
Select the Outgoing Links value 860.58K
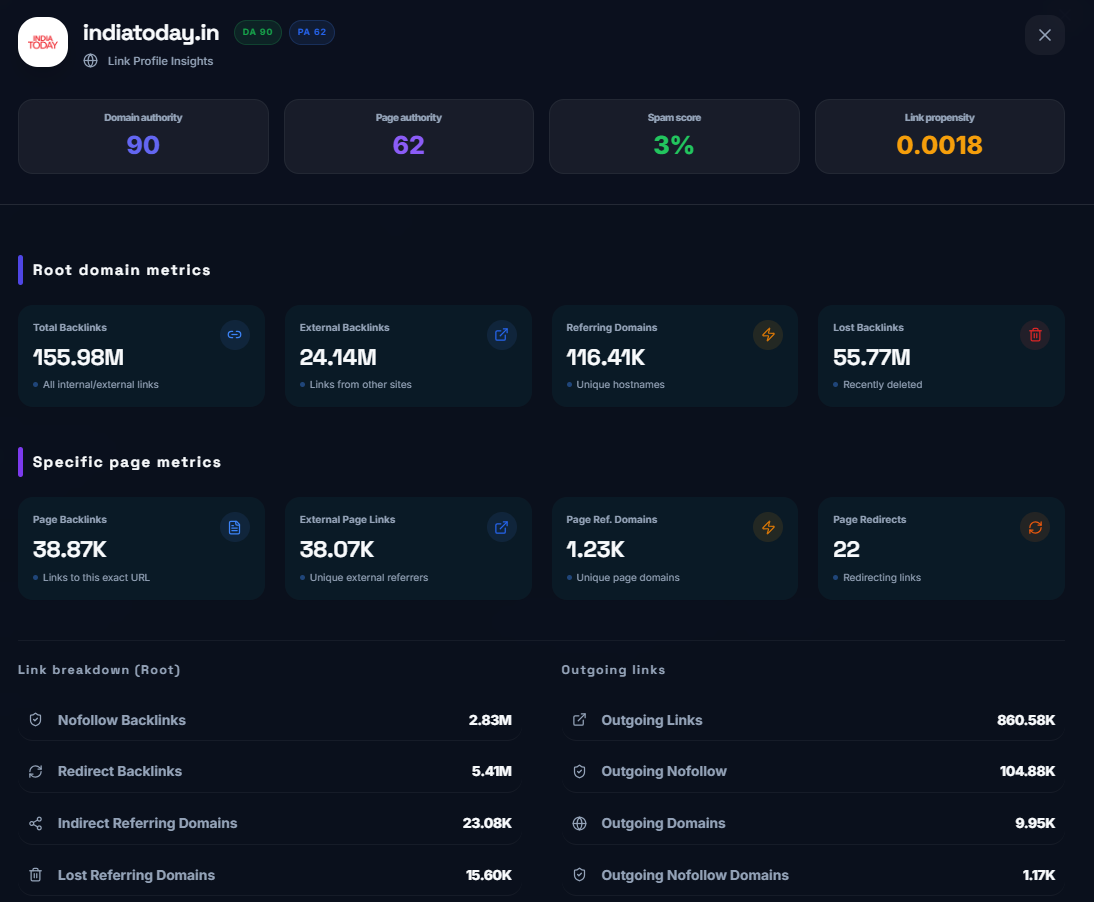click(x=1026, y=720)
